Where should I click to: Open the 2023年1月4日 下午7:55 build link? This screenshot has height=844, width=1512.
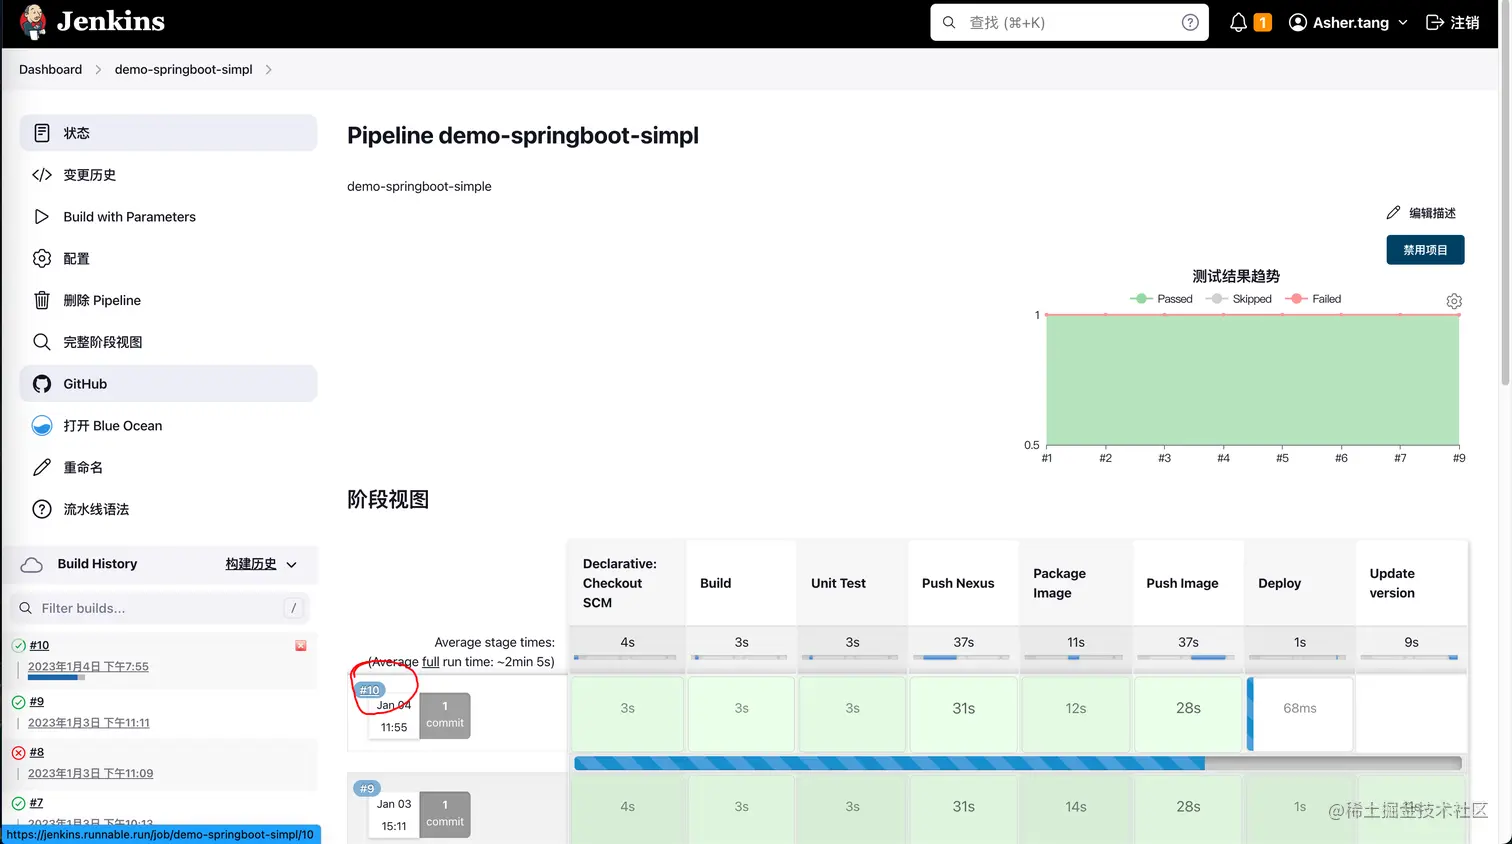[88, 666]
